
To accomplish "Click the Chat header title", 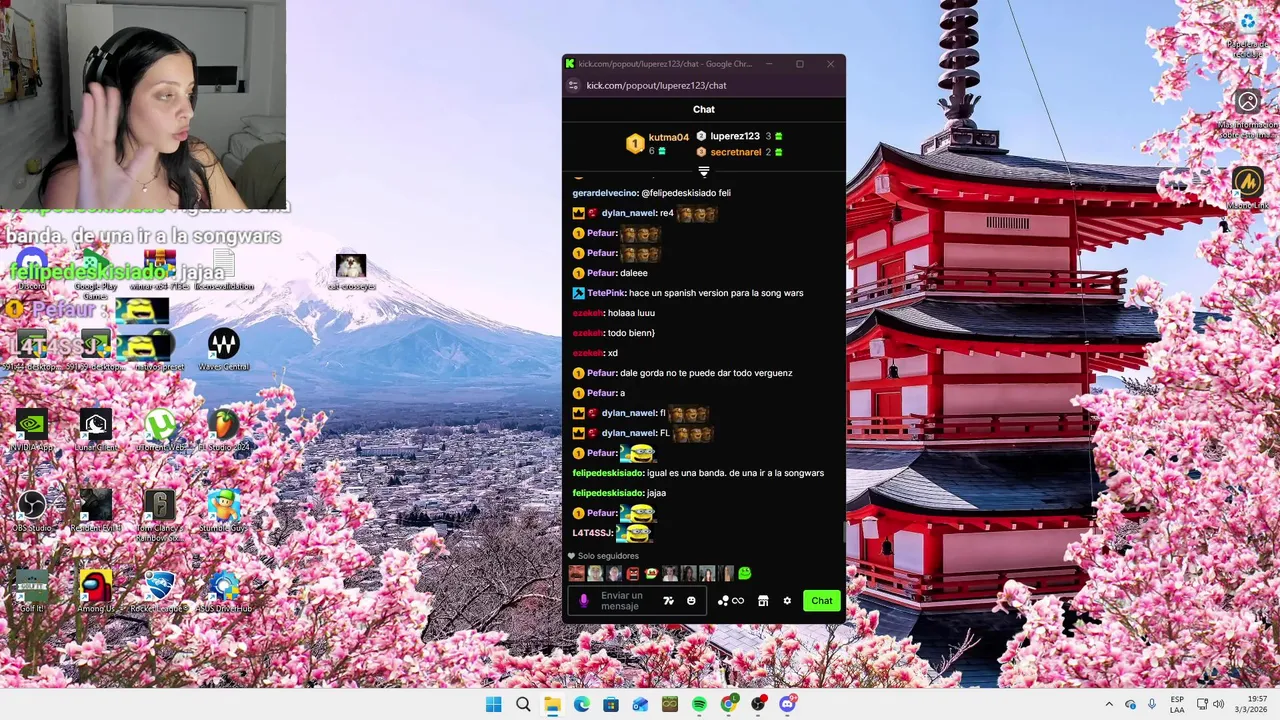I will [704, 109].
